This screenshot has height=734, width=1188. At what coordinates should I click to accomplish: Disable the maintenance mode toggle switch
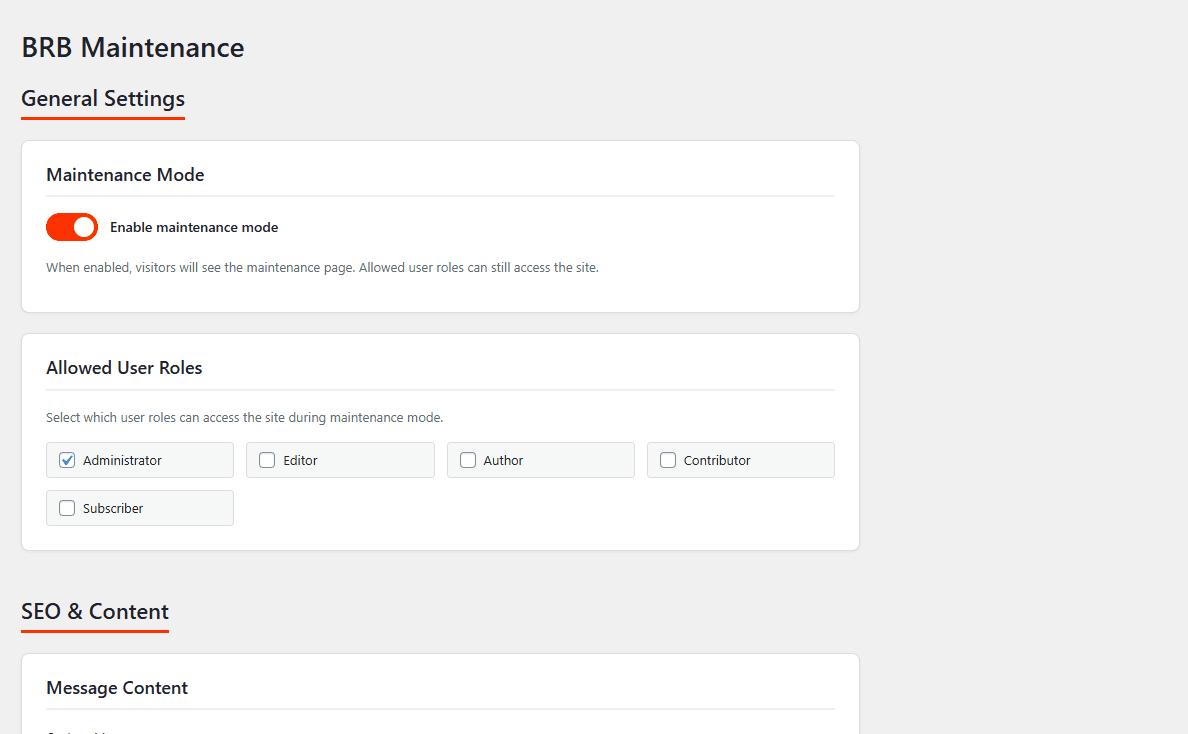[x=71, y=227]
